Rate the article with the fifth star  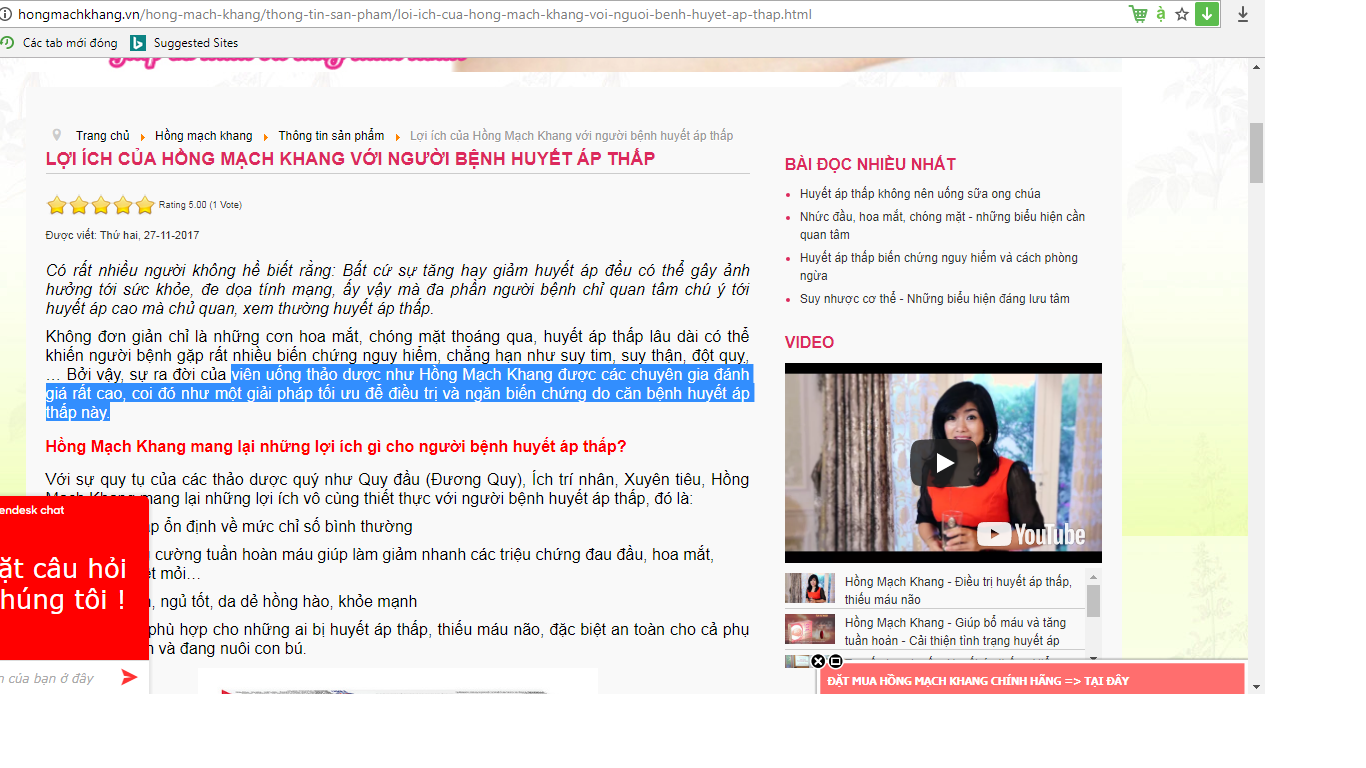point(145,206)
